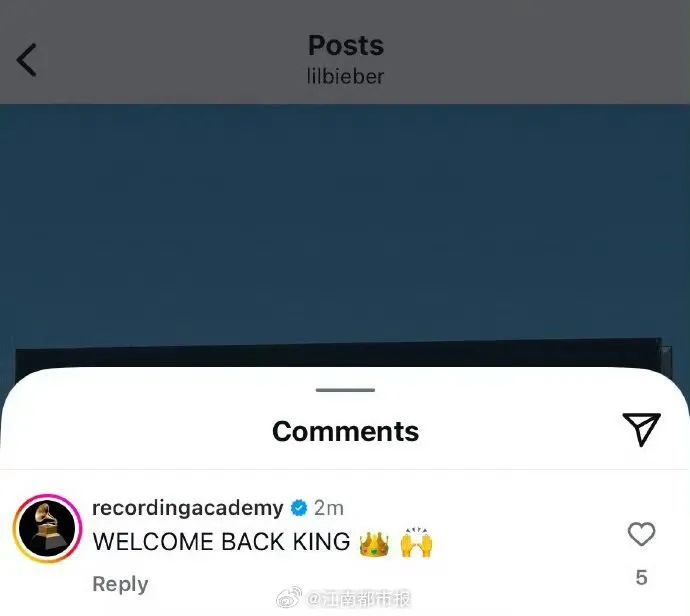The width and height of the screenshot is (690, 616).
Task: View likes count 5 on comment
Action: click(641, 577)
